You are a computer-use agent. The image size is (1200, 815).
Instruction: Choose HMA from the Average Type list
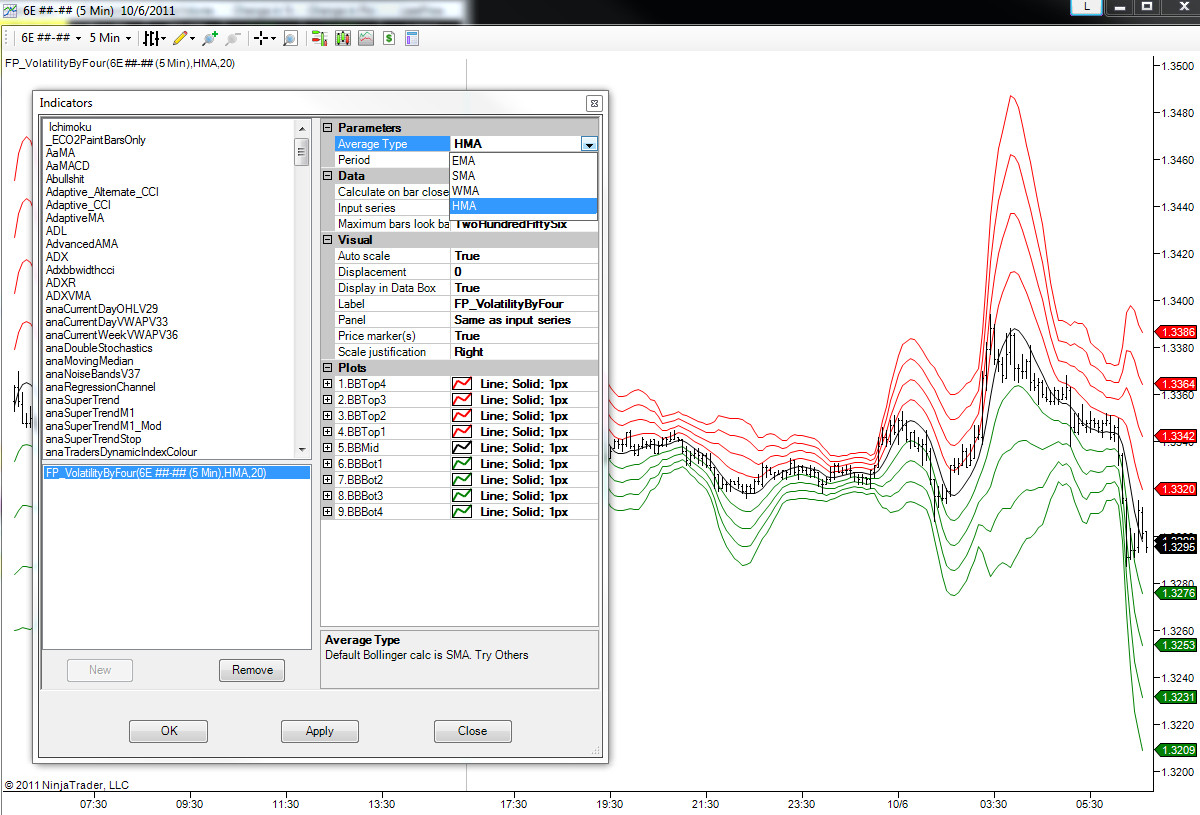[x=523, y=205]
